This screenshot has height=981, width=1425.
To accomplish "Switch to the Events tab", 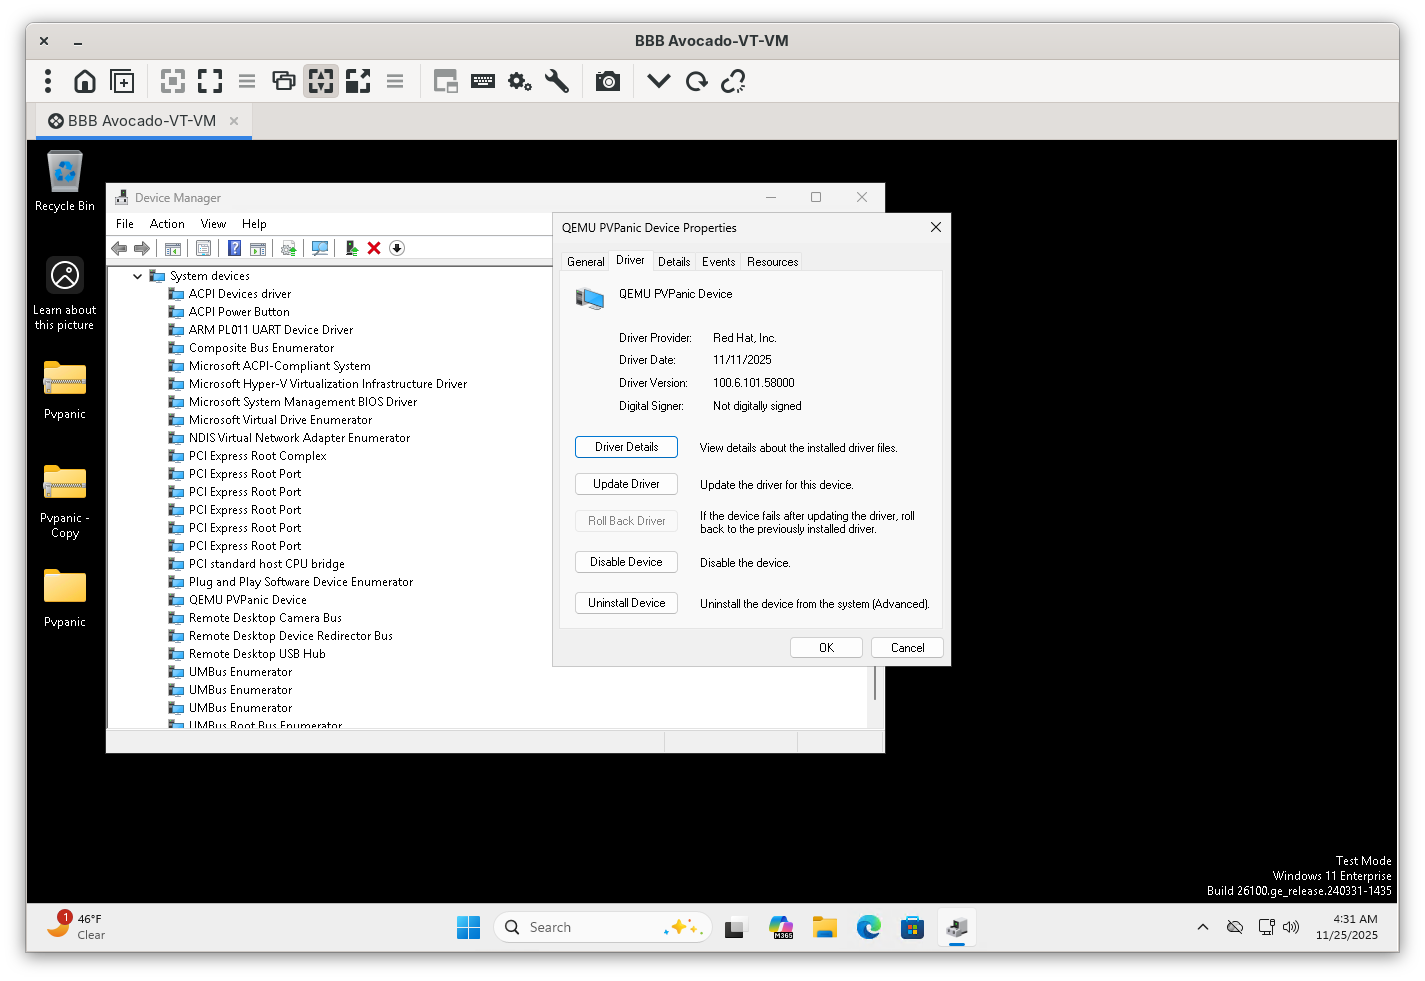I will 718,262.
